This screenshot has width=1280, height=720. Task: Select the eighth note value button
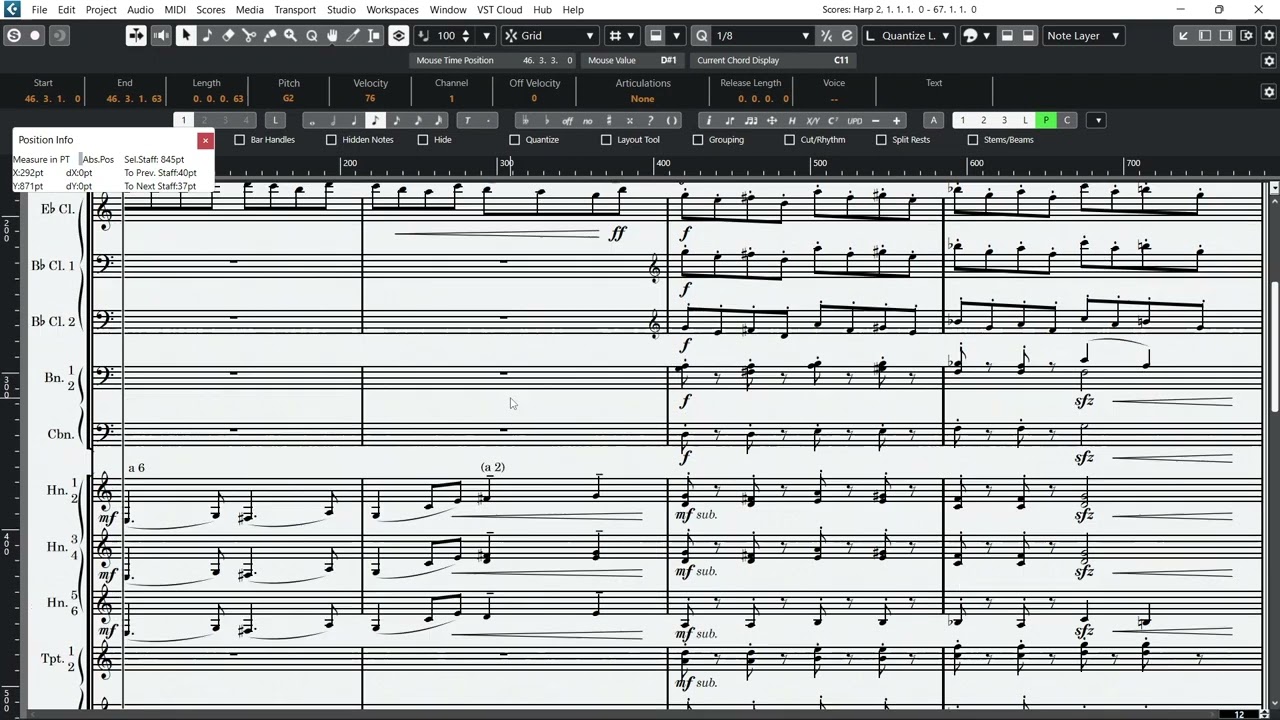[375, 120]
